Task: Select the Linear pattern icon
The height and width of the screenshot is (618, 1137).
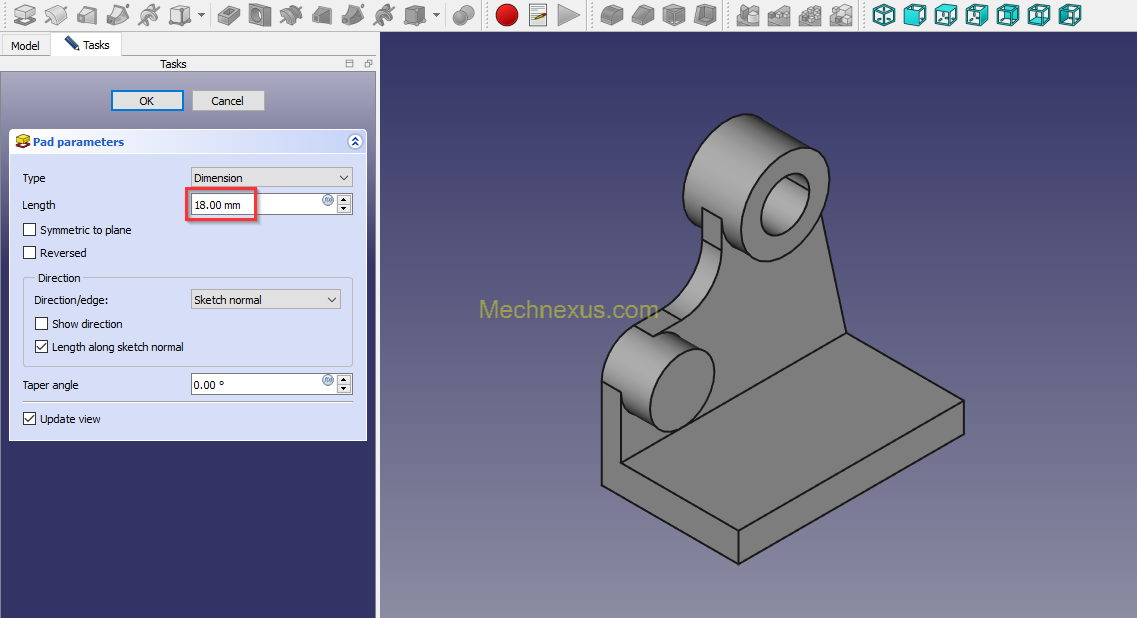Action: point(779,15)
